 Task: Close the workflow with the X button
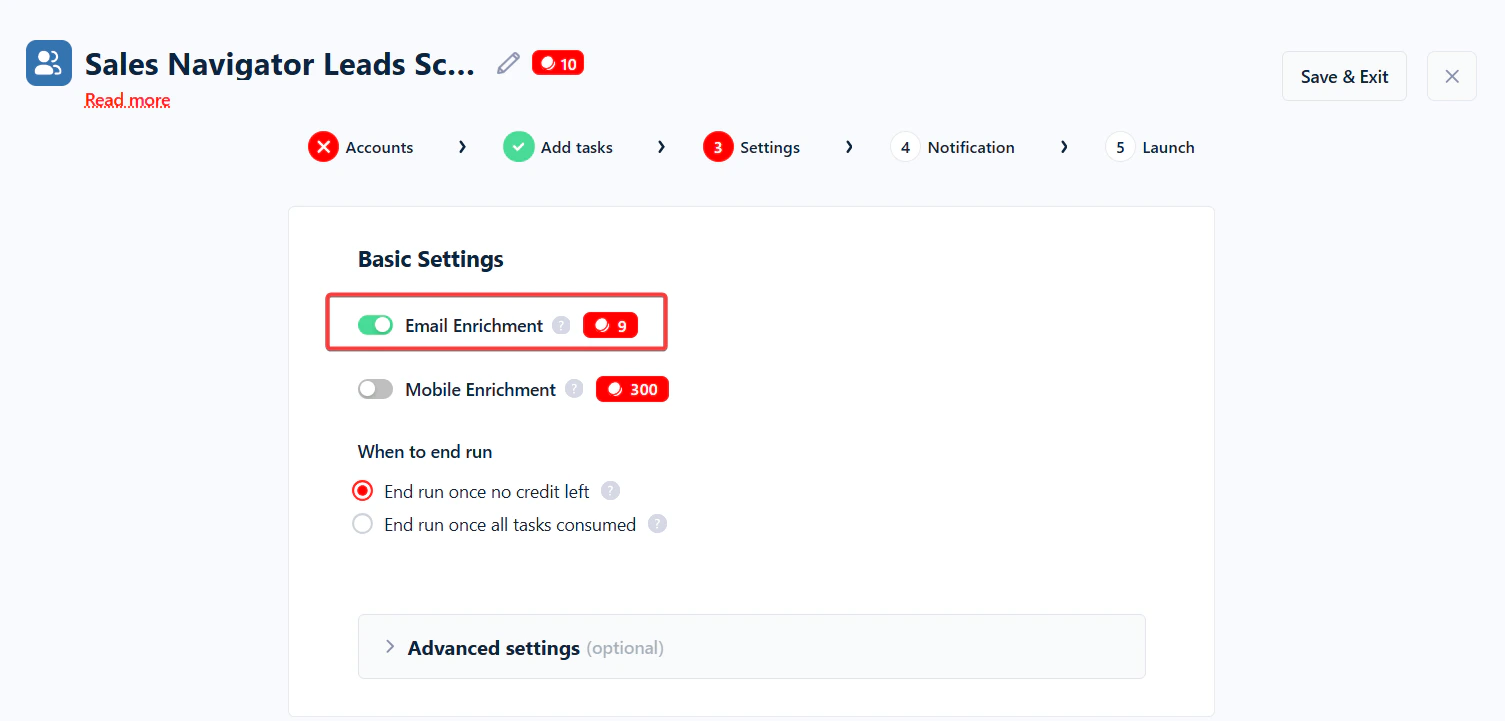pyautogui.click(x=1452, y=76)
